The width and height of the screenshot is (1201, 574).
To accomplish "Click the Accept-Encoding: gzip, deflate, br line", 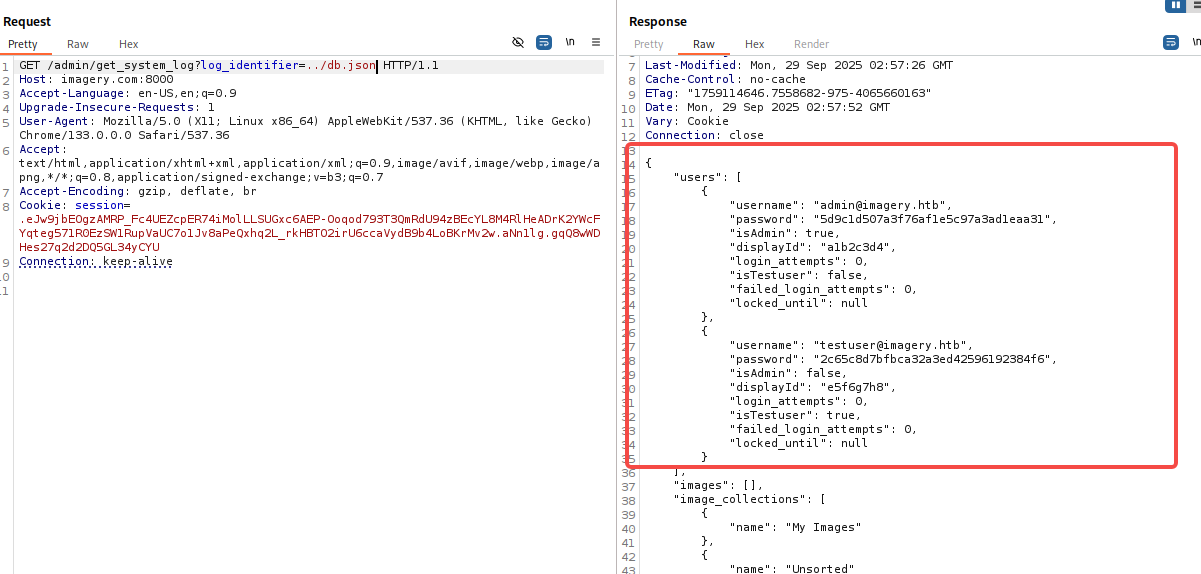I will [x=138, y=191].
